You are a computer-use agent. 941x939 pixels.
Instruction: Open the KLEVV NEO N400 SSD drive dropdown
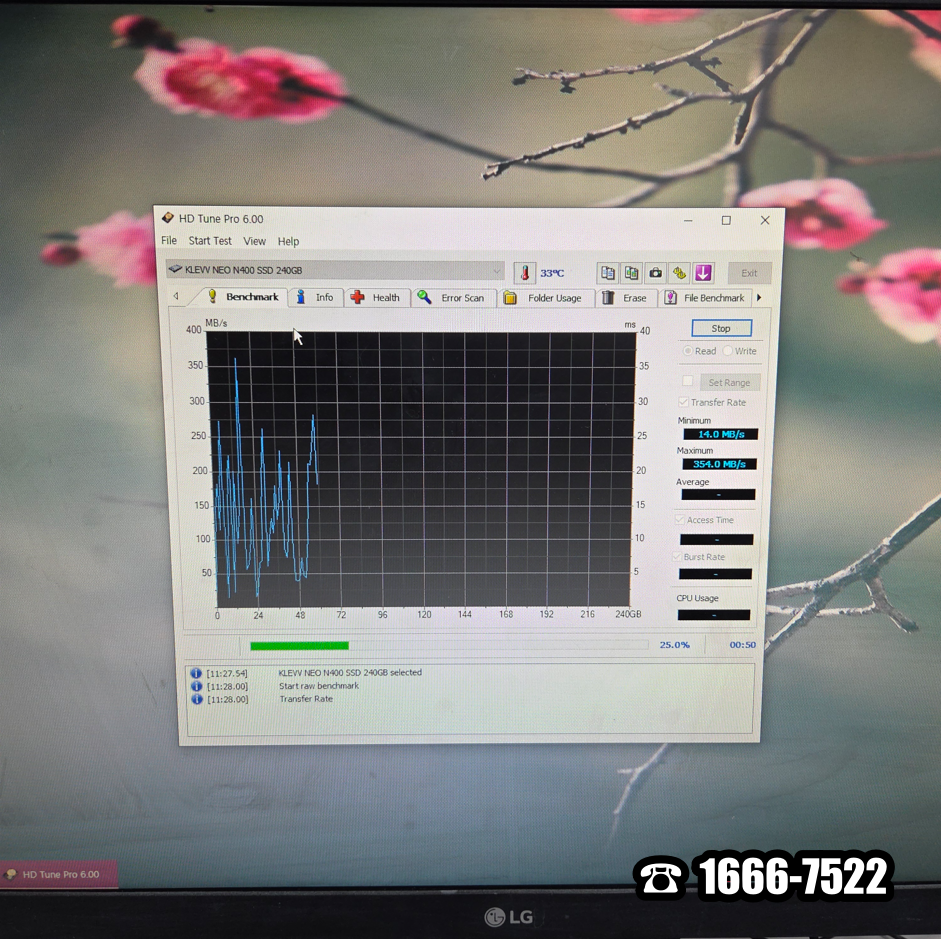(x=335, y=270)
